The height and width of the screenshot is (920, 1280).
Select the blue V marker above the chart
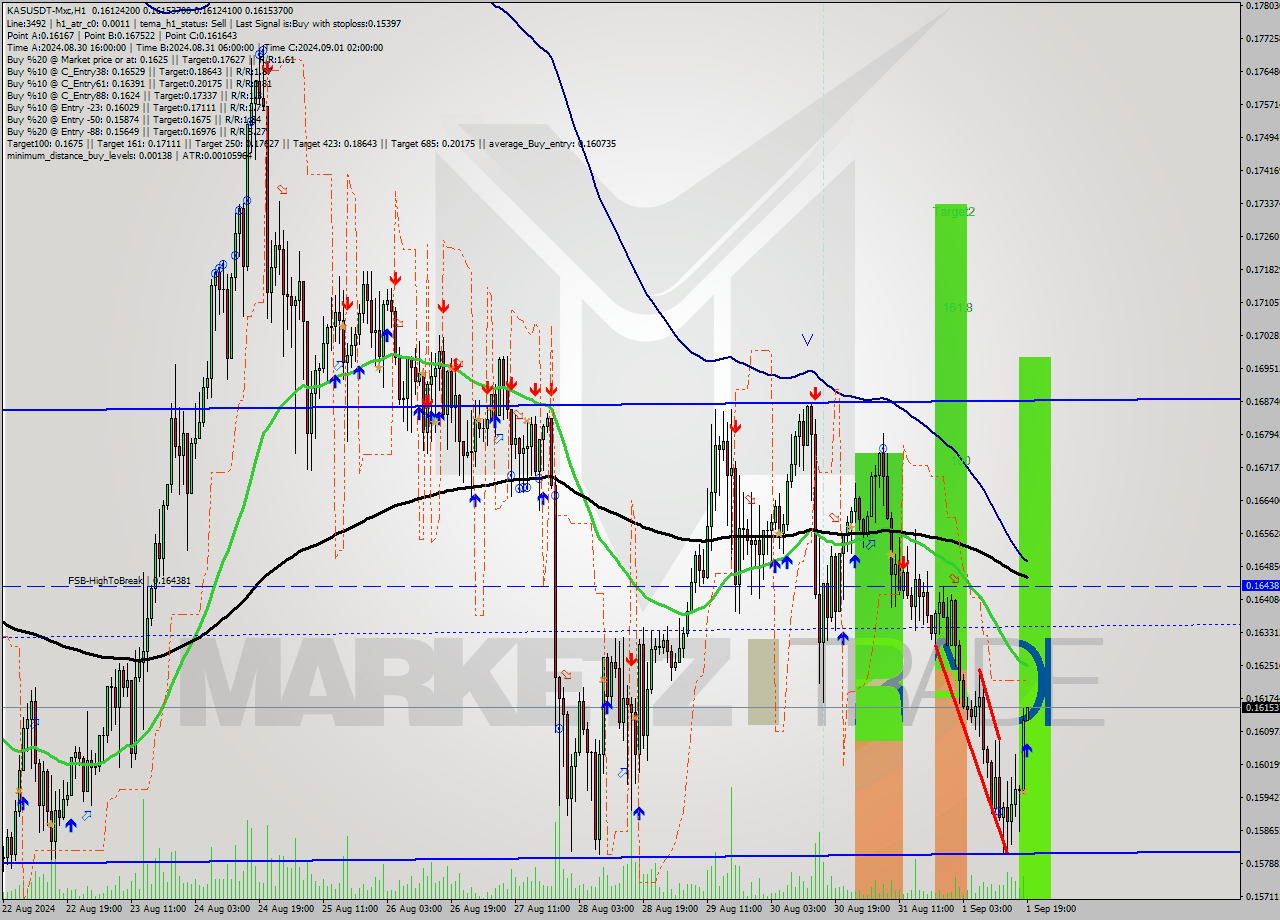coord(807,340)
